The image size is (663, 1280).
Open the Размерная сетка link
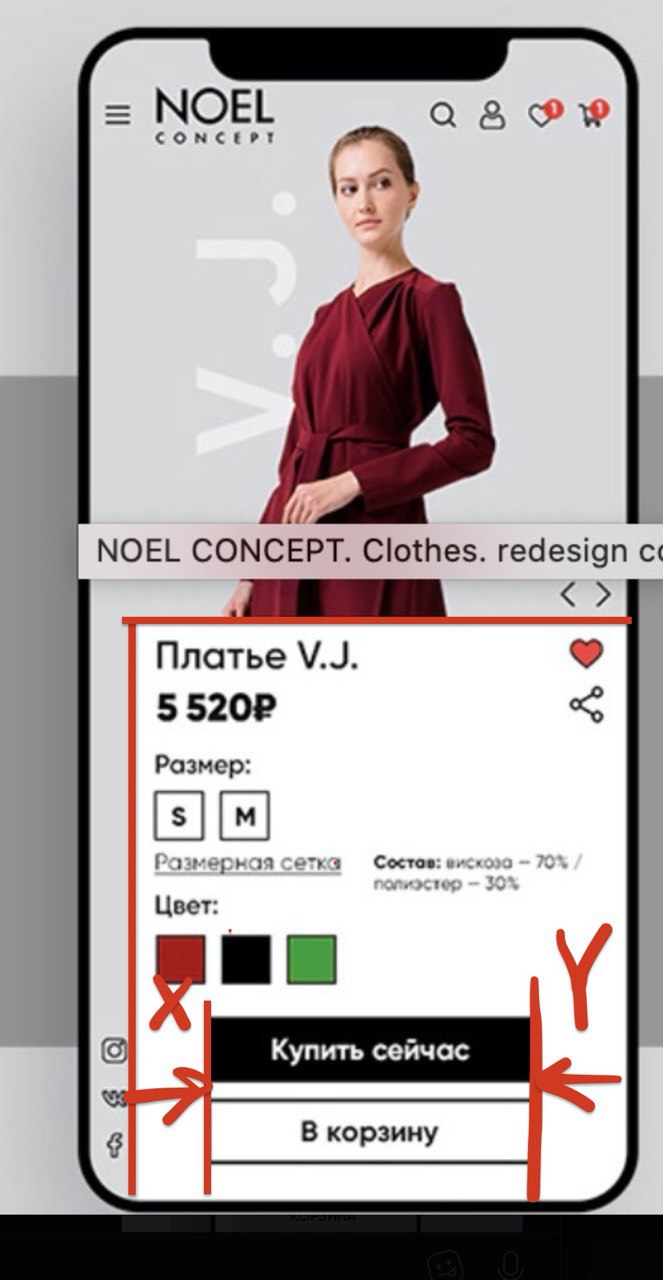(x=248, y=863)
